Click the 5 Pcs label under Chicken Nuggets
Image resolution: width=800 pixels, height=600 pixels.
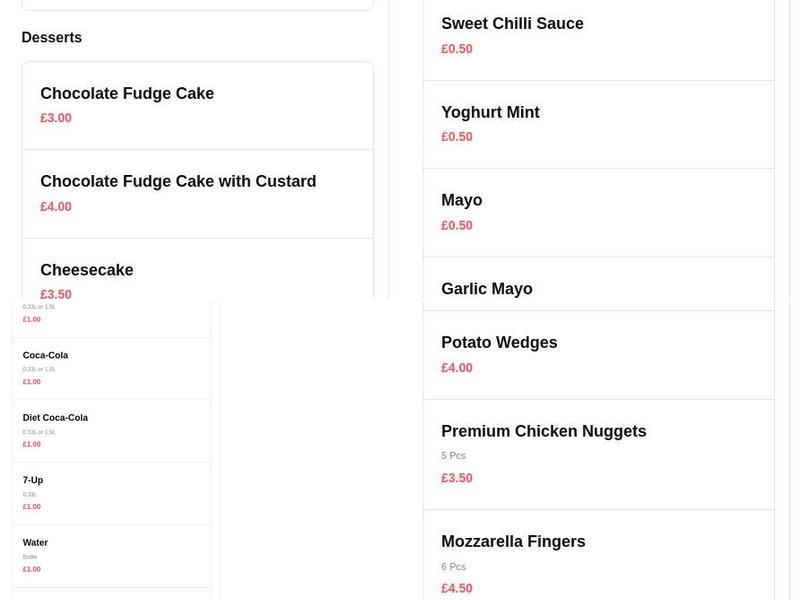coord(453,455)
